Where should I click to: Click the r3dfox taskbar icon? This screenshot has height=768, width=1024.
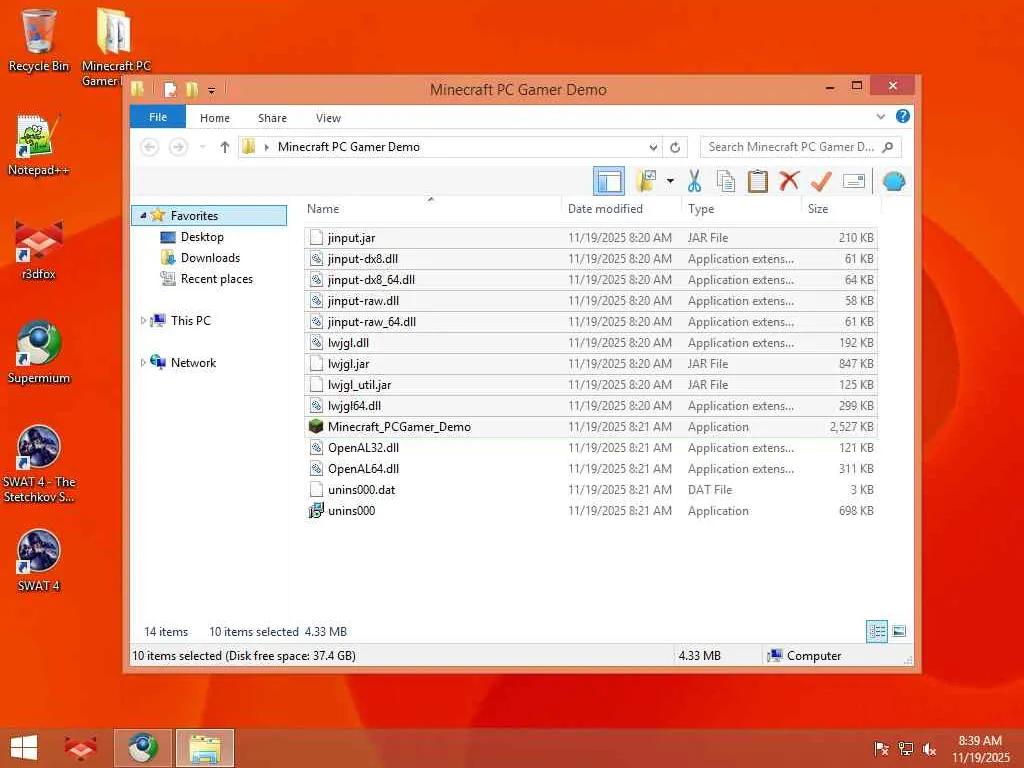[x=80, y=748]
